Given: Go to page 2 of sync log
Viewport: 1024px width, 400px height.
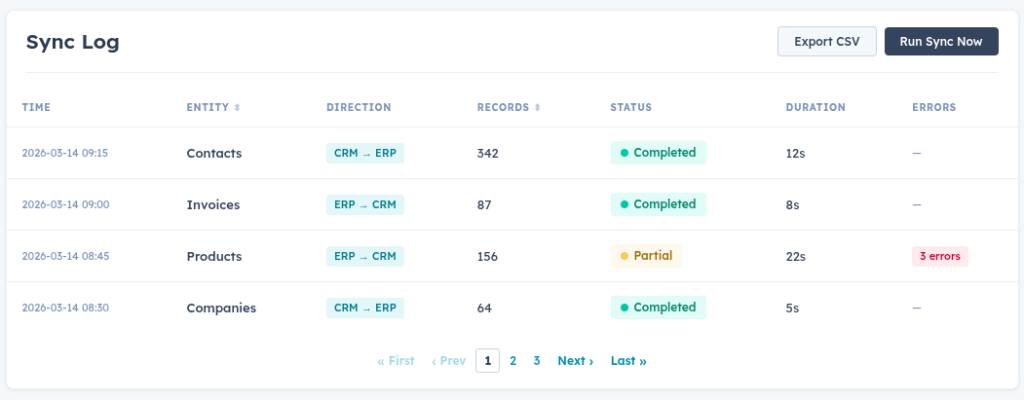Looking at the screenshot, I should (513, 361).
